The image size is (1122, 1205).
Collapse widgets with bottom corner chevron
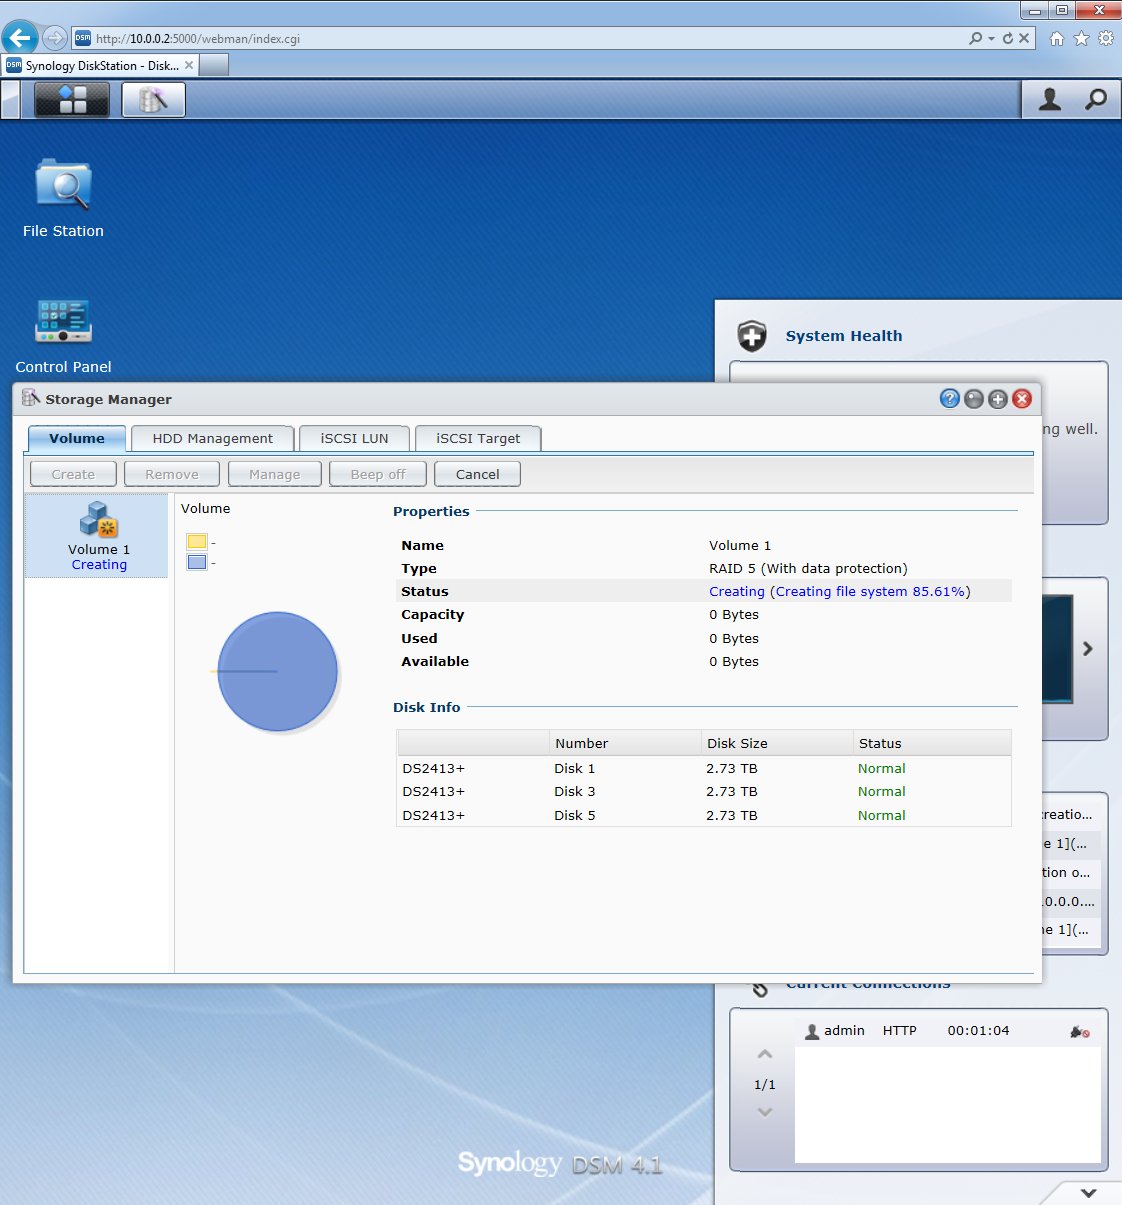(1089, 1192)
